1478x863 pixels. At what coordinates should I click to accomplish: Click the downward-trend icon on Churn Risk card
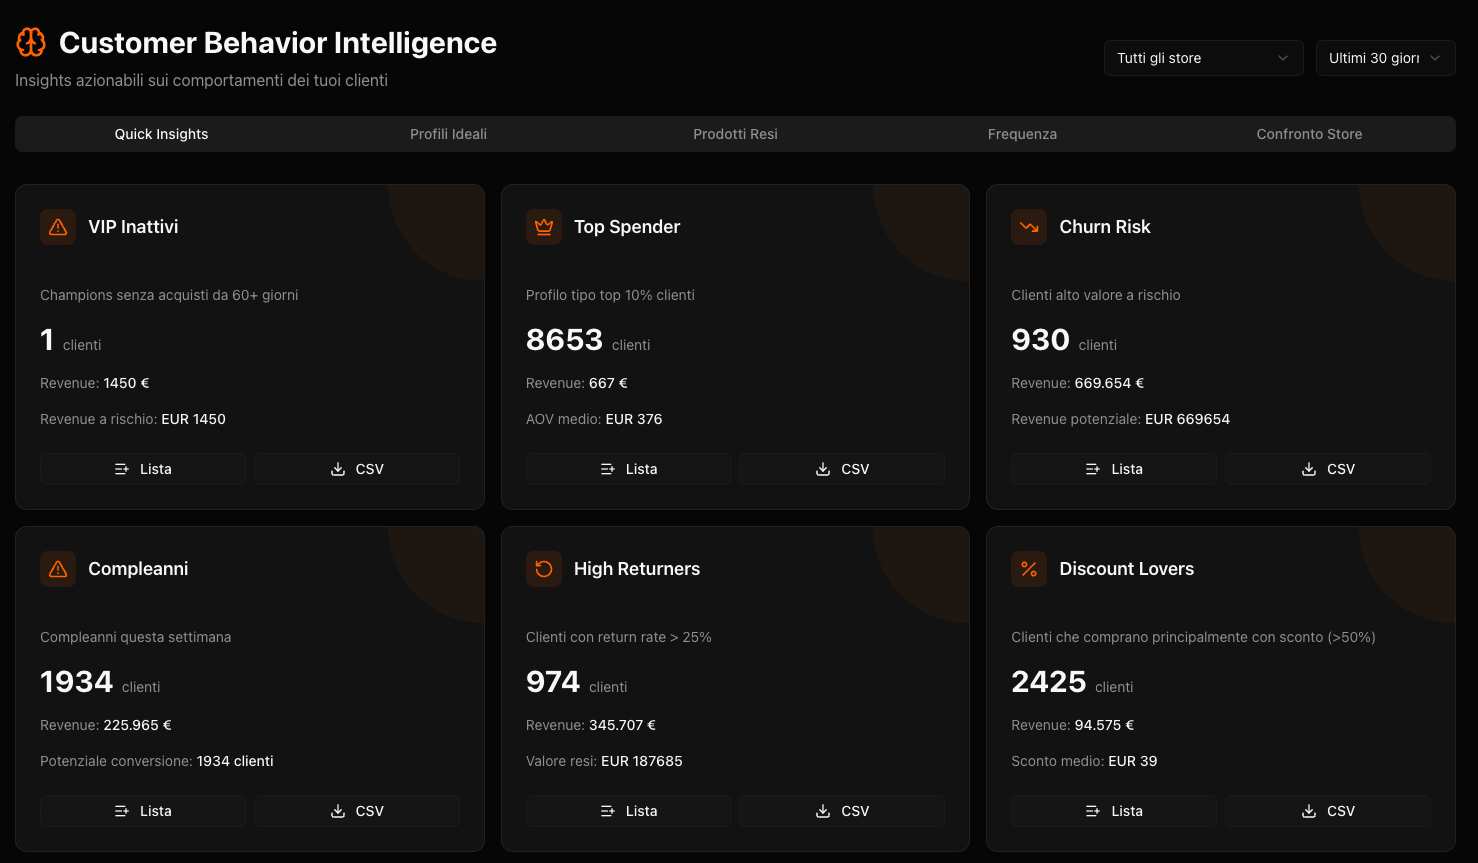[x=1028, y=226]
